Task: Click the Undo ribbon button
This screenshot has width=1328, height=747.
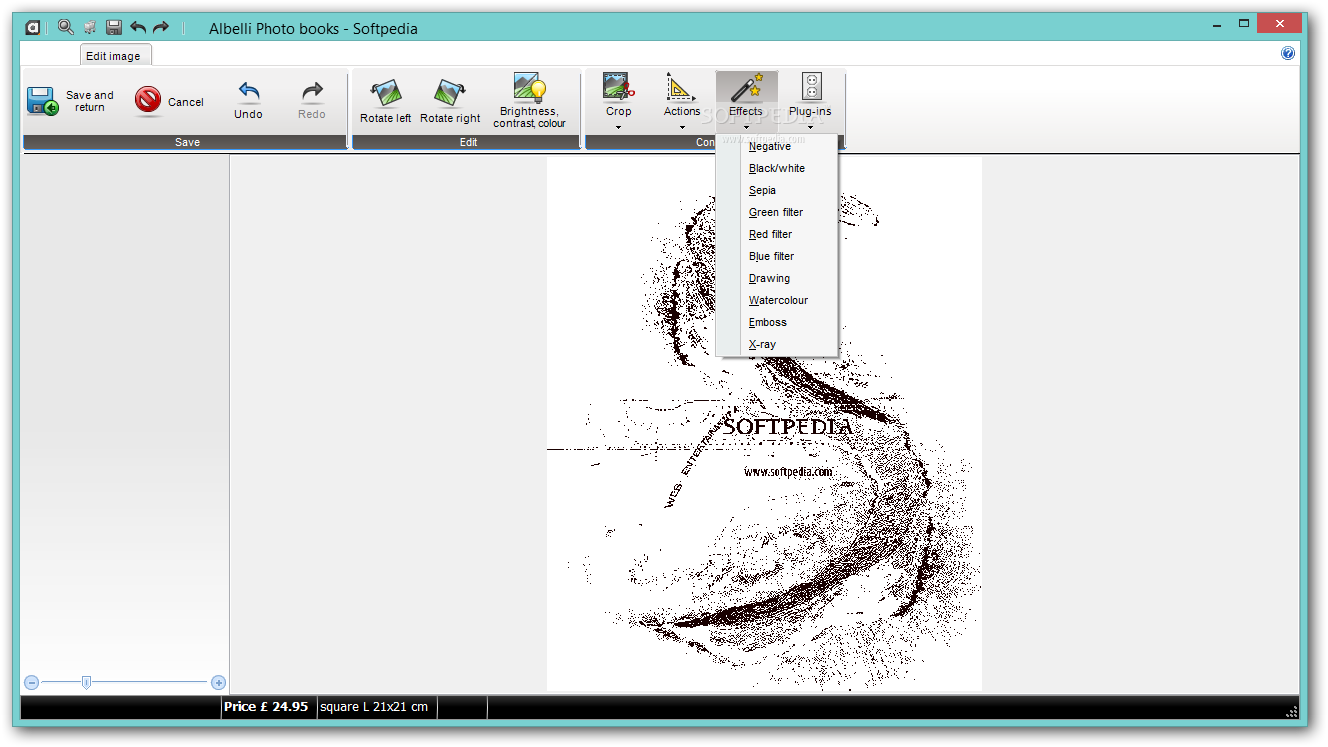Action: point(248,101)
